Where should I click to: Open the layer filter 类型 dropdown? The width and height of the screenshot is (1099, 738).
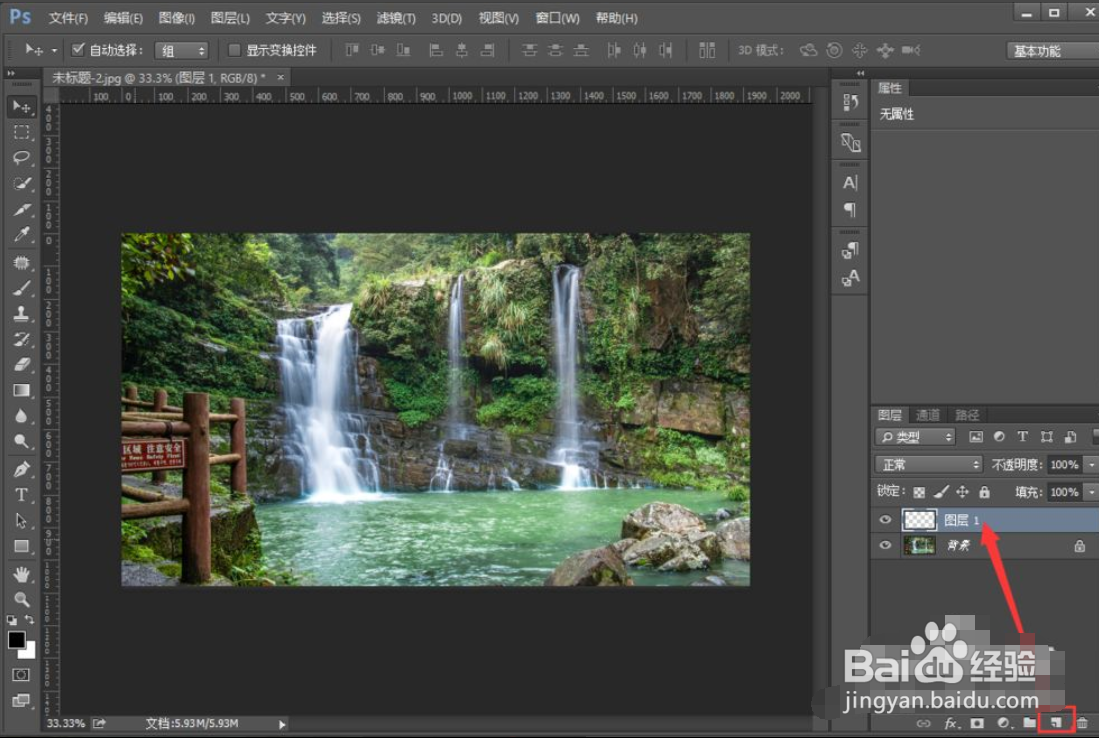915,437
